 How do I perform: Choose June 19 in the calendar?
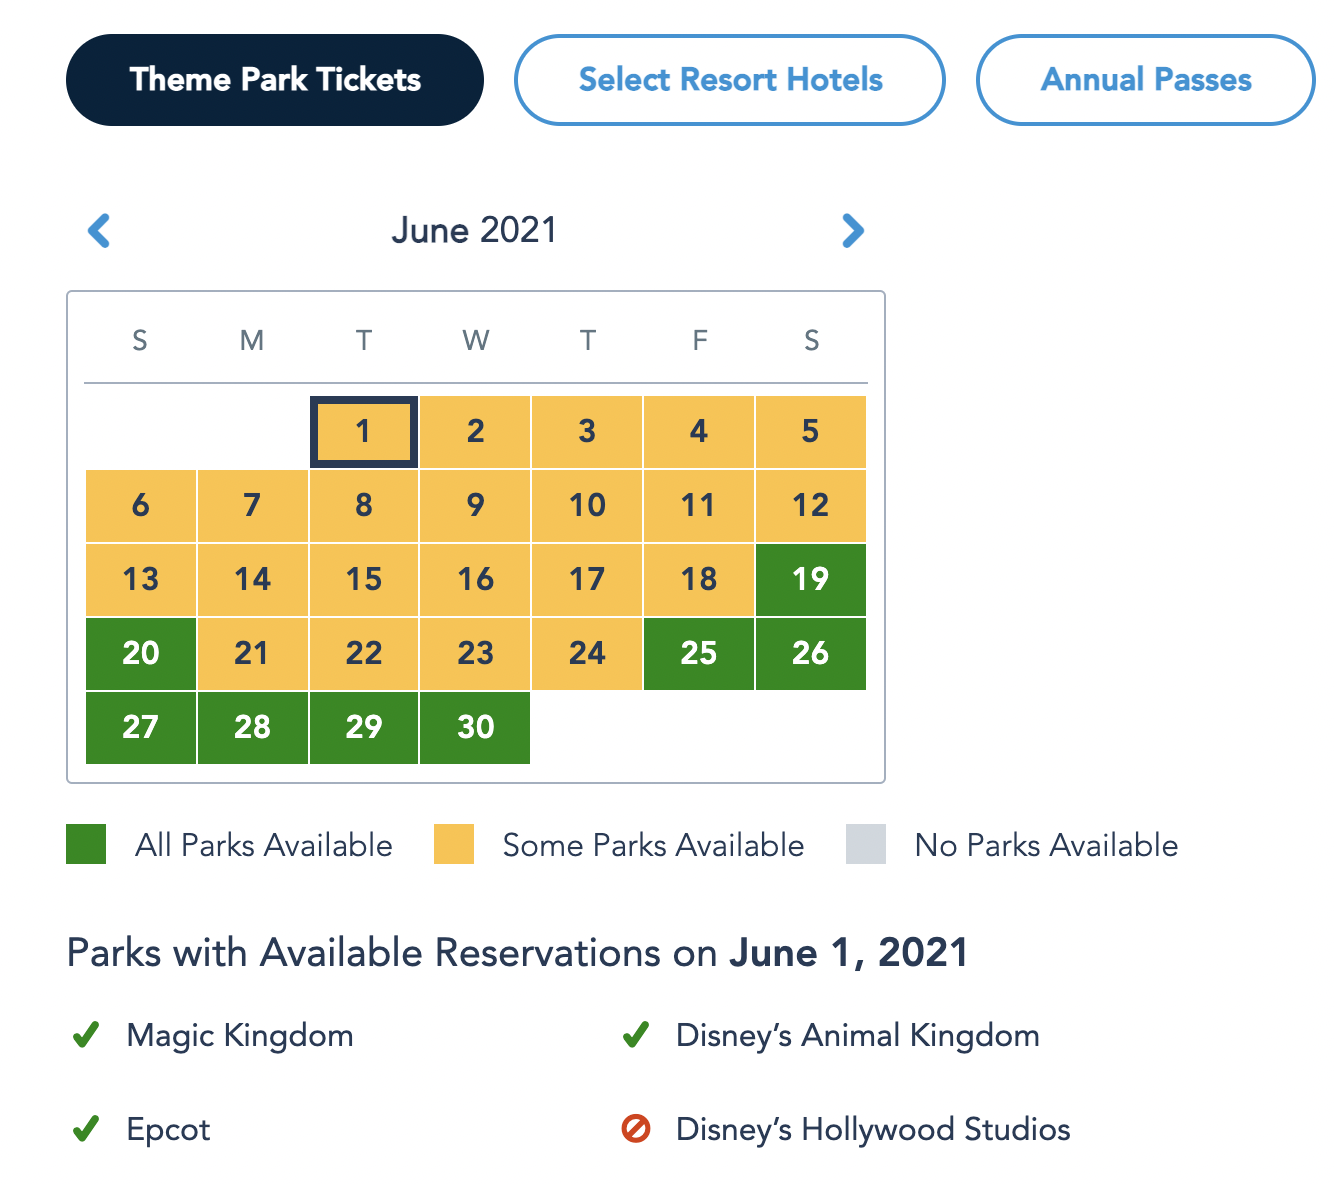coord(811,579)
